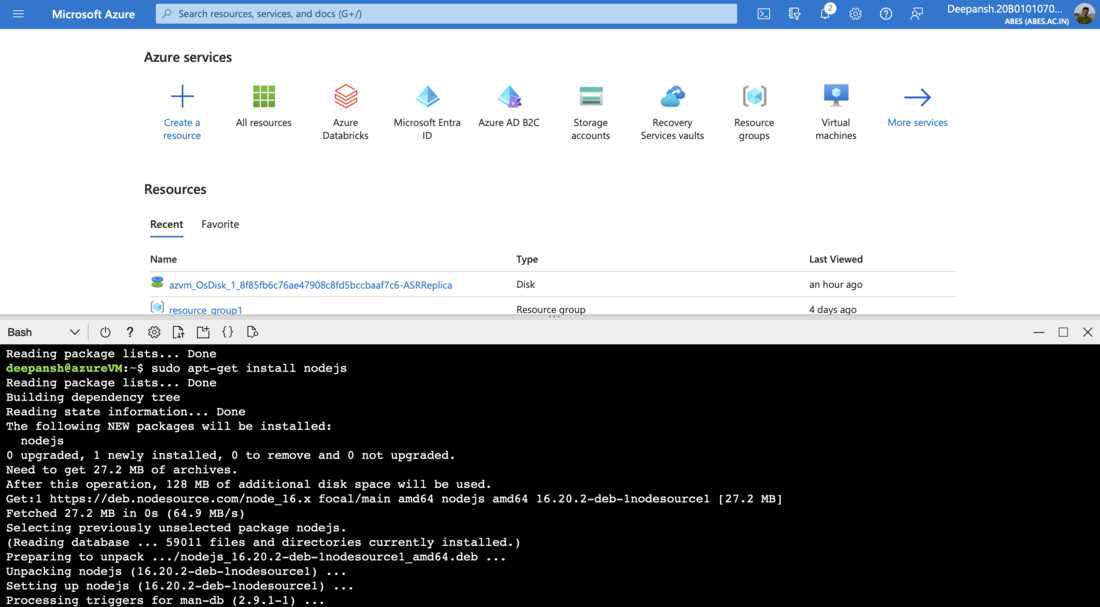The height and width of the screenshot is (607, 1100).
Task: Click the Create a resource label
Action: tap(182, 129)
